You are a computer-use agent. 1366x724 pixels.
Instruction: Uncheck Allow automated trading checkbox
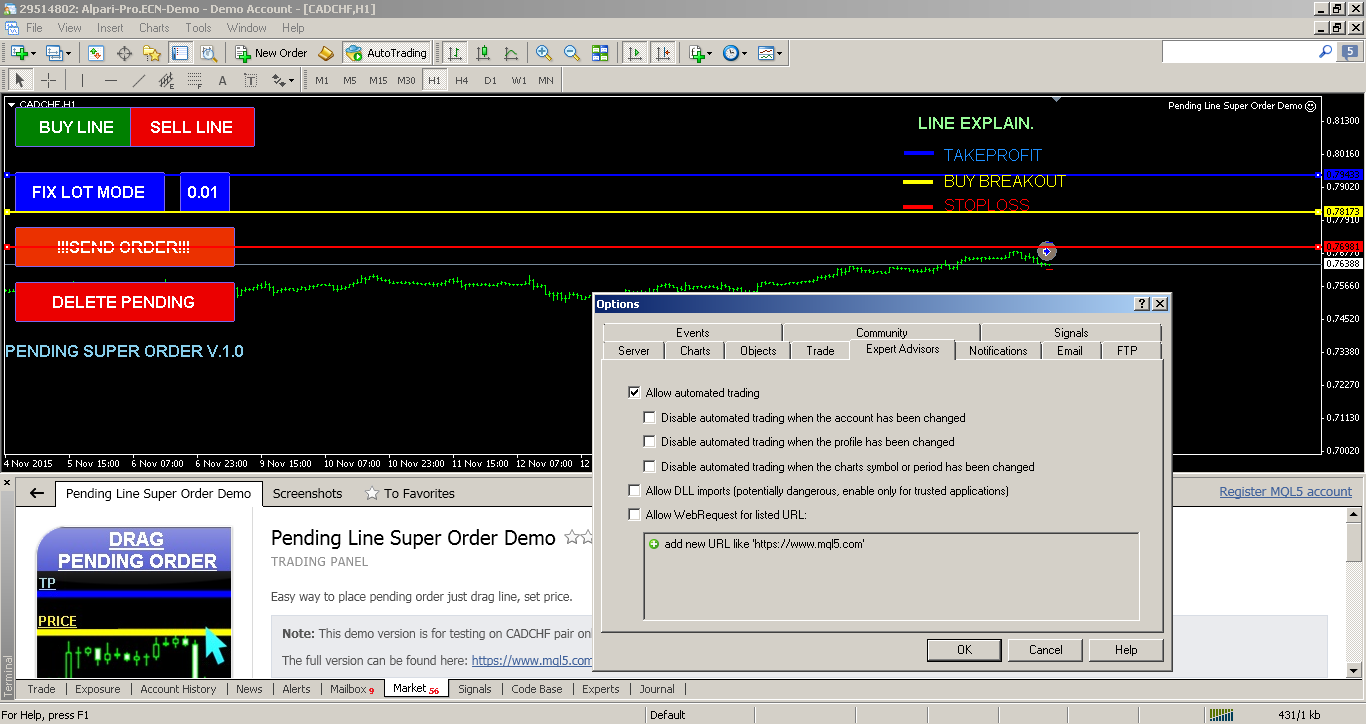point(634,393)
